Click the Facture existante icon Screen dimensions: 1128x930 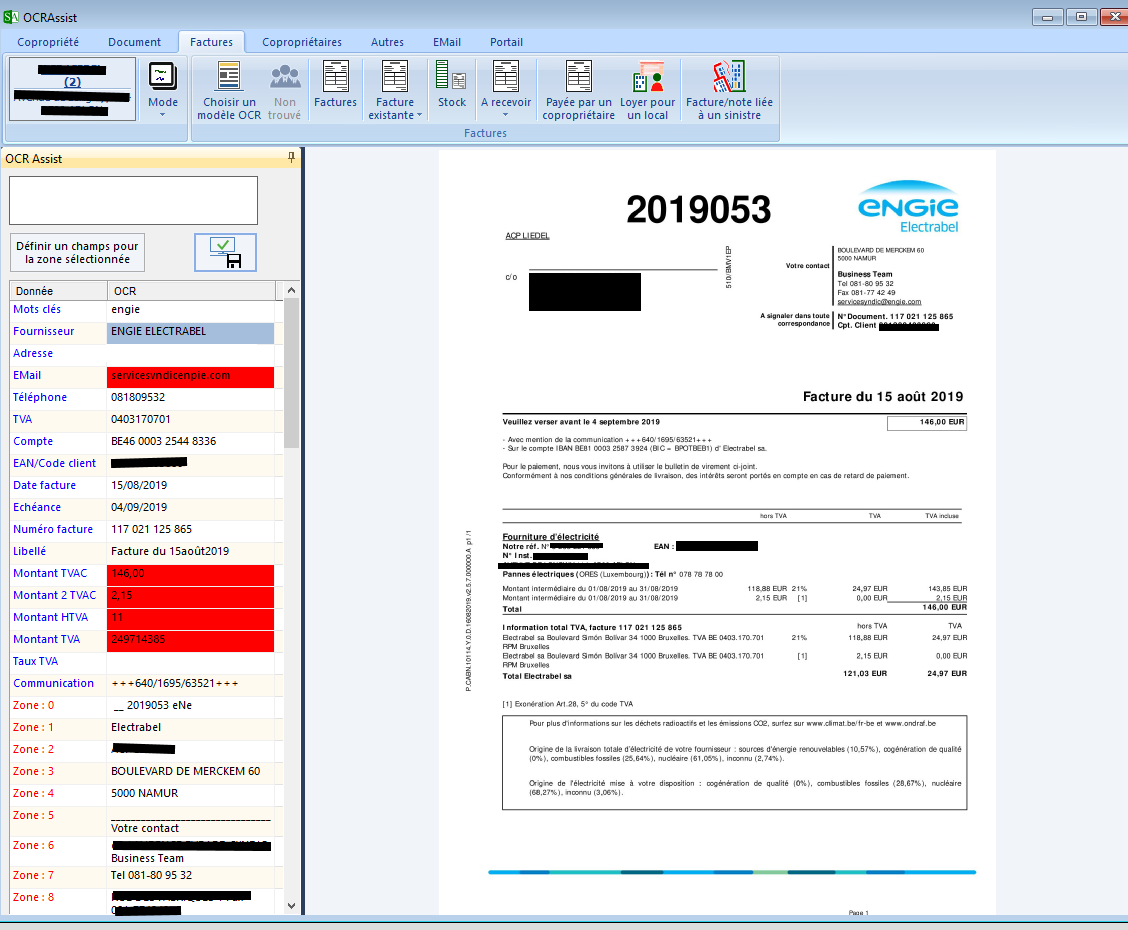(x=394, y=77)
